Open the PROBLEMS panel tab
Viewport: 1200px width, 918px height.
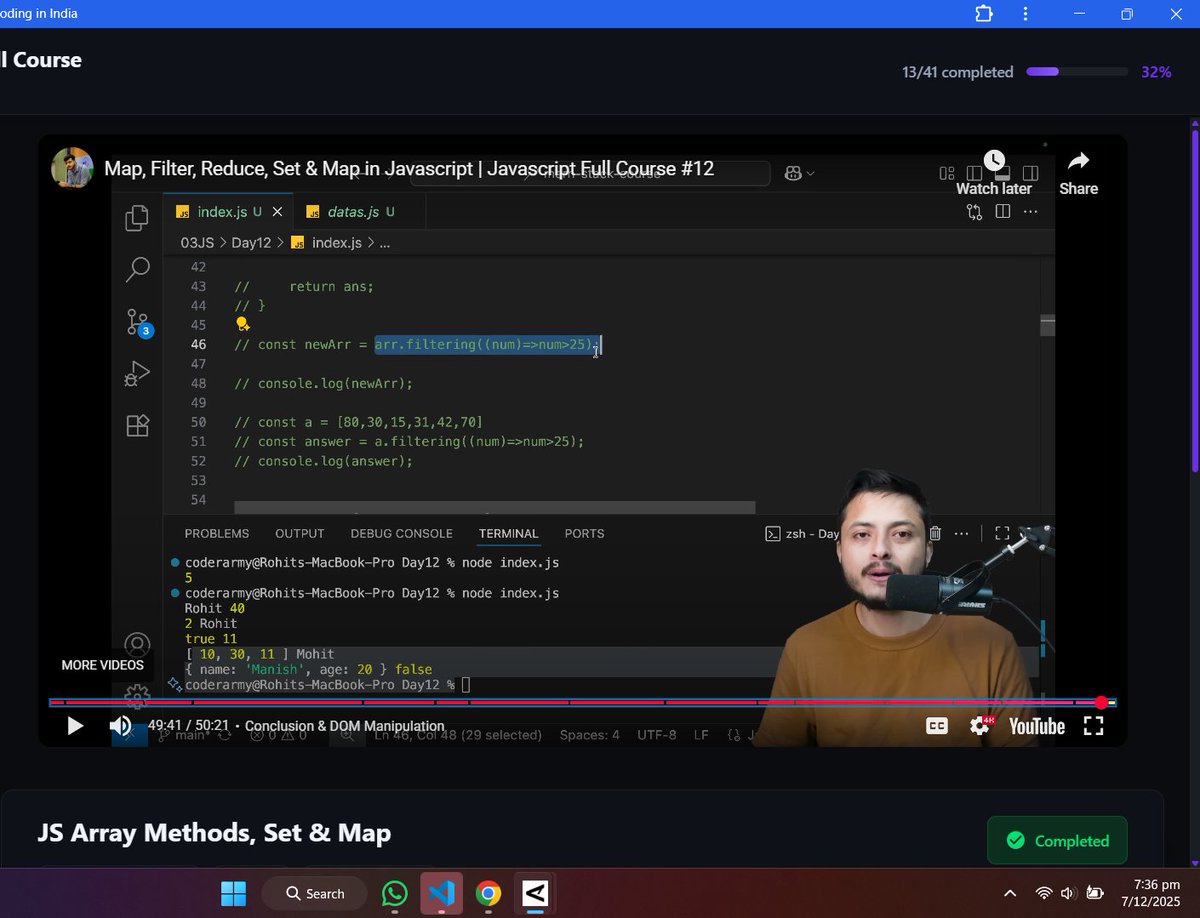(x=217, y=533)
